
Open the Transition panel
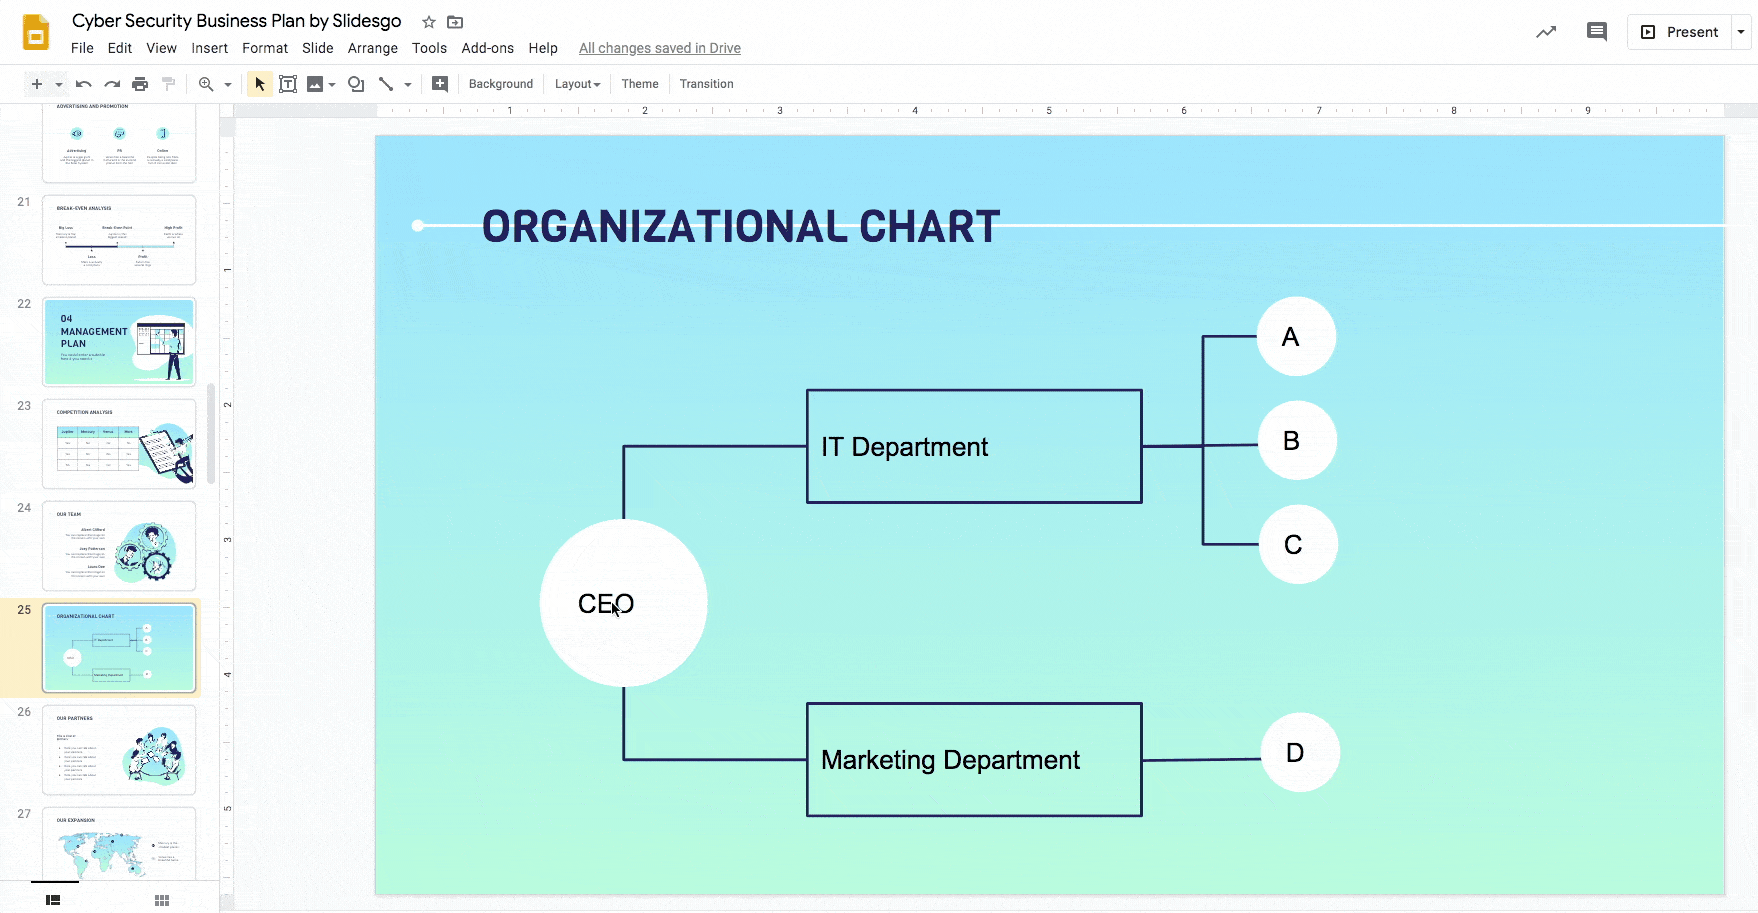pos(707,84)
